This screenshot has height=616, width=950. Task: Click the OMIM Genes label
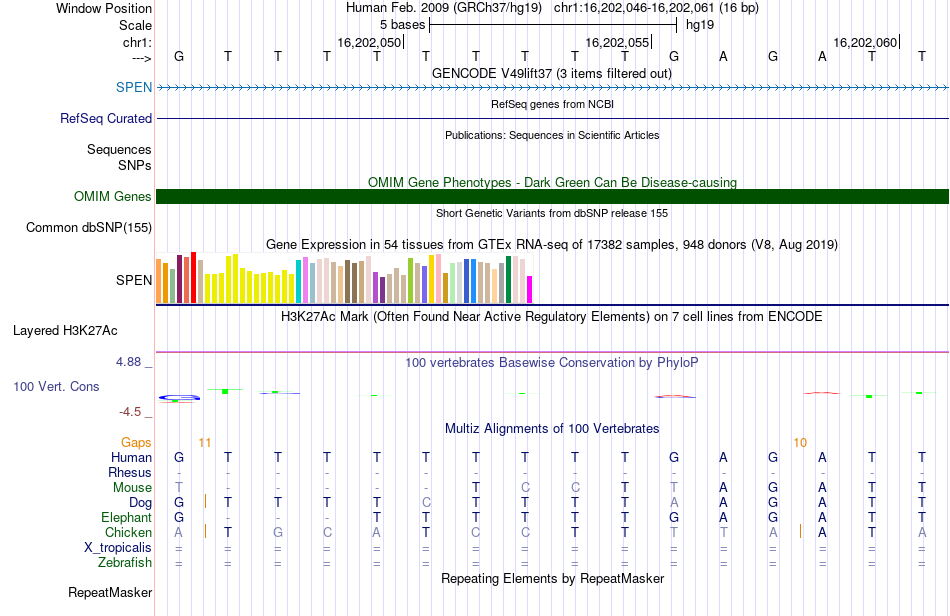click(112, 196)
